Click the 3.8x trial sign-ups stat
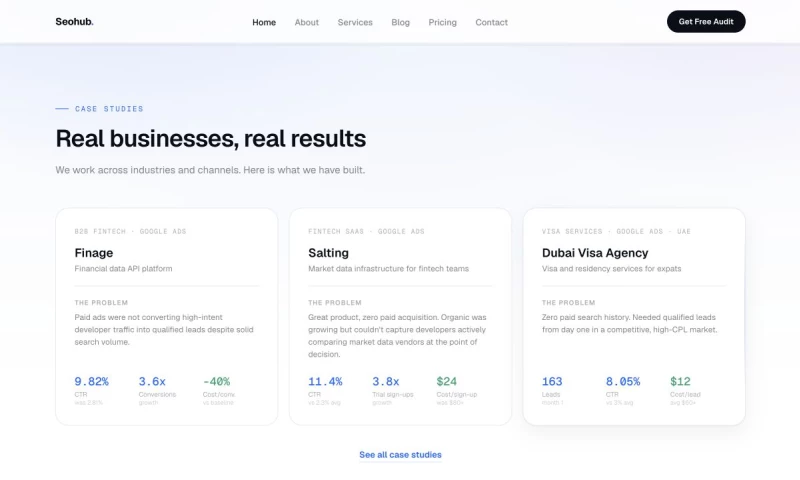Screen dimensions: 800x480 coord(386,382)
